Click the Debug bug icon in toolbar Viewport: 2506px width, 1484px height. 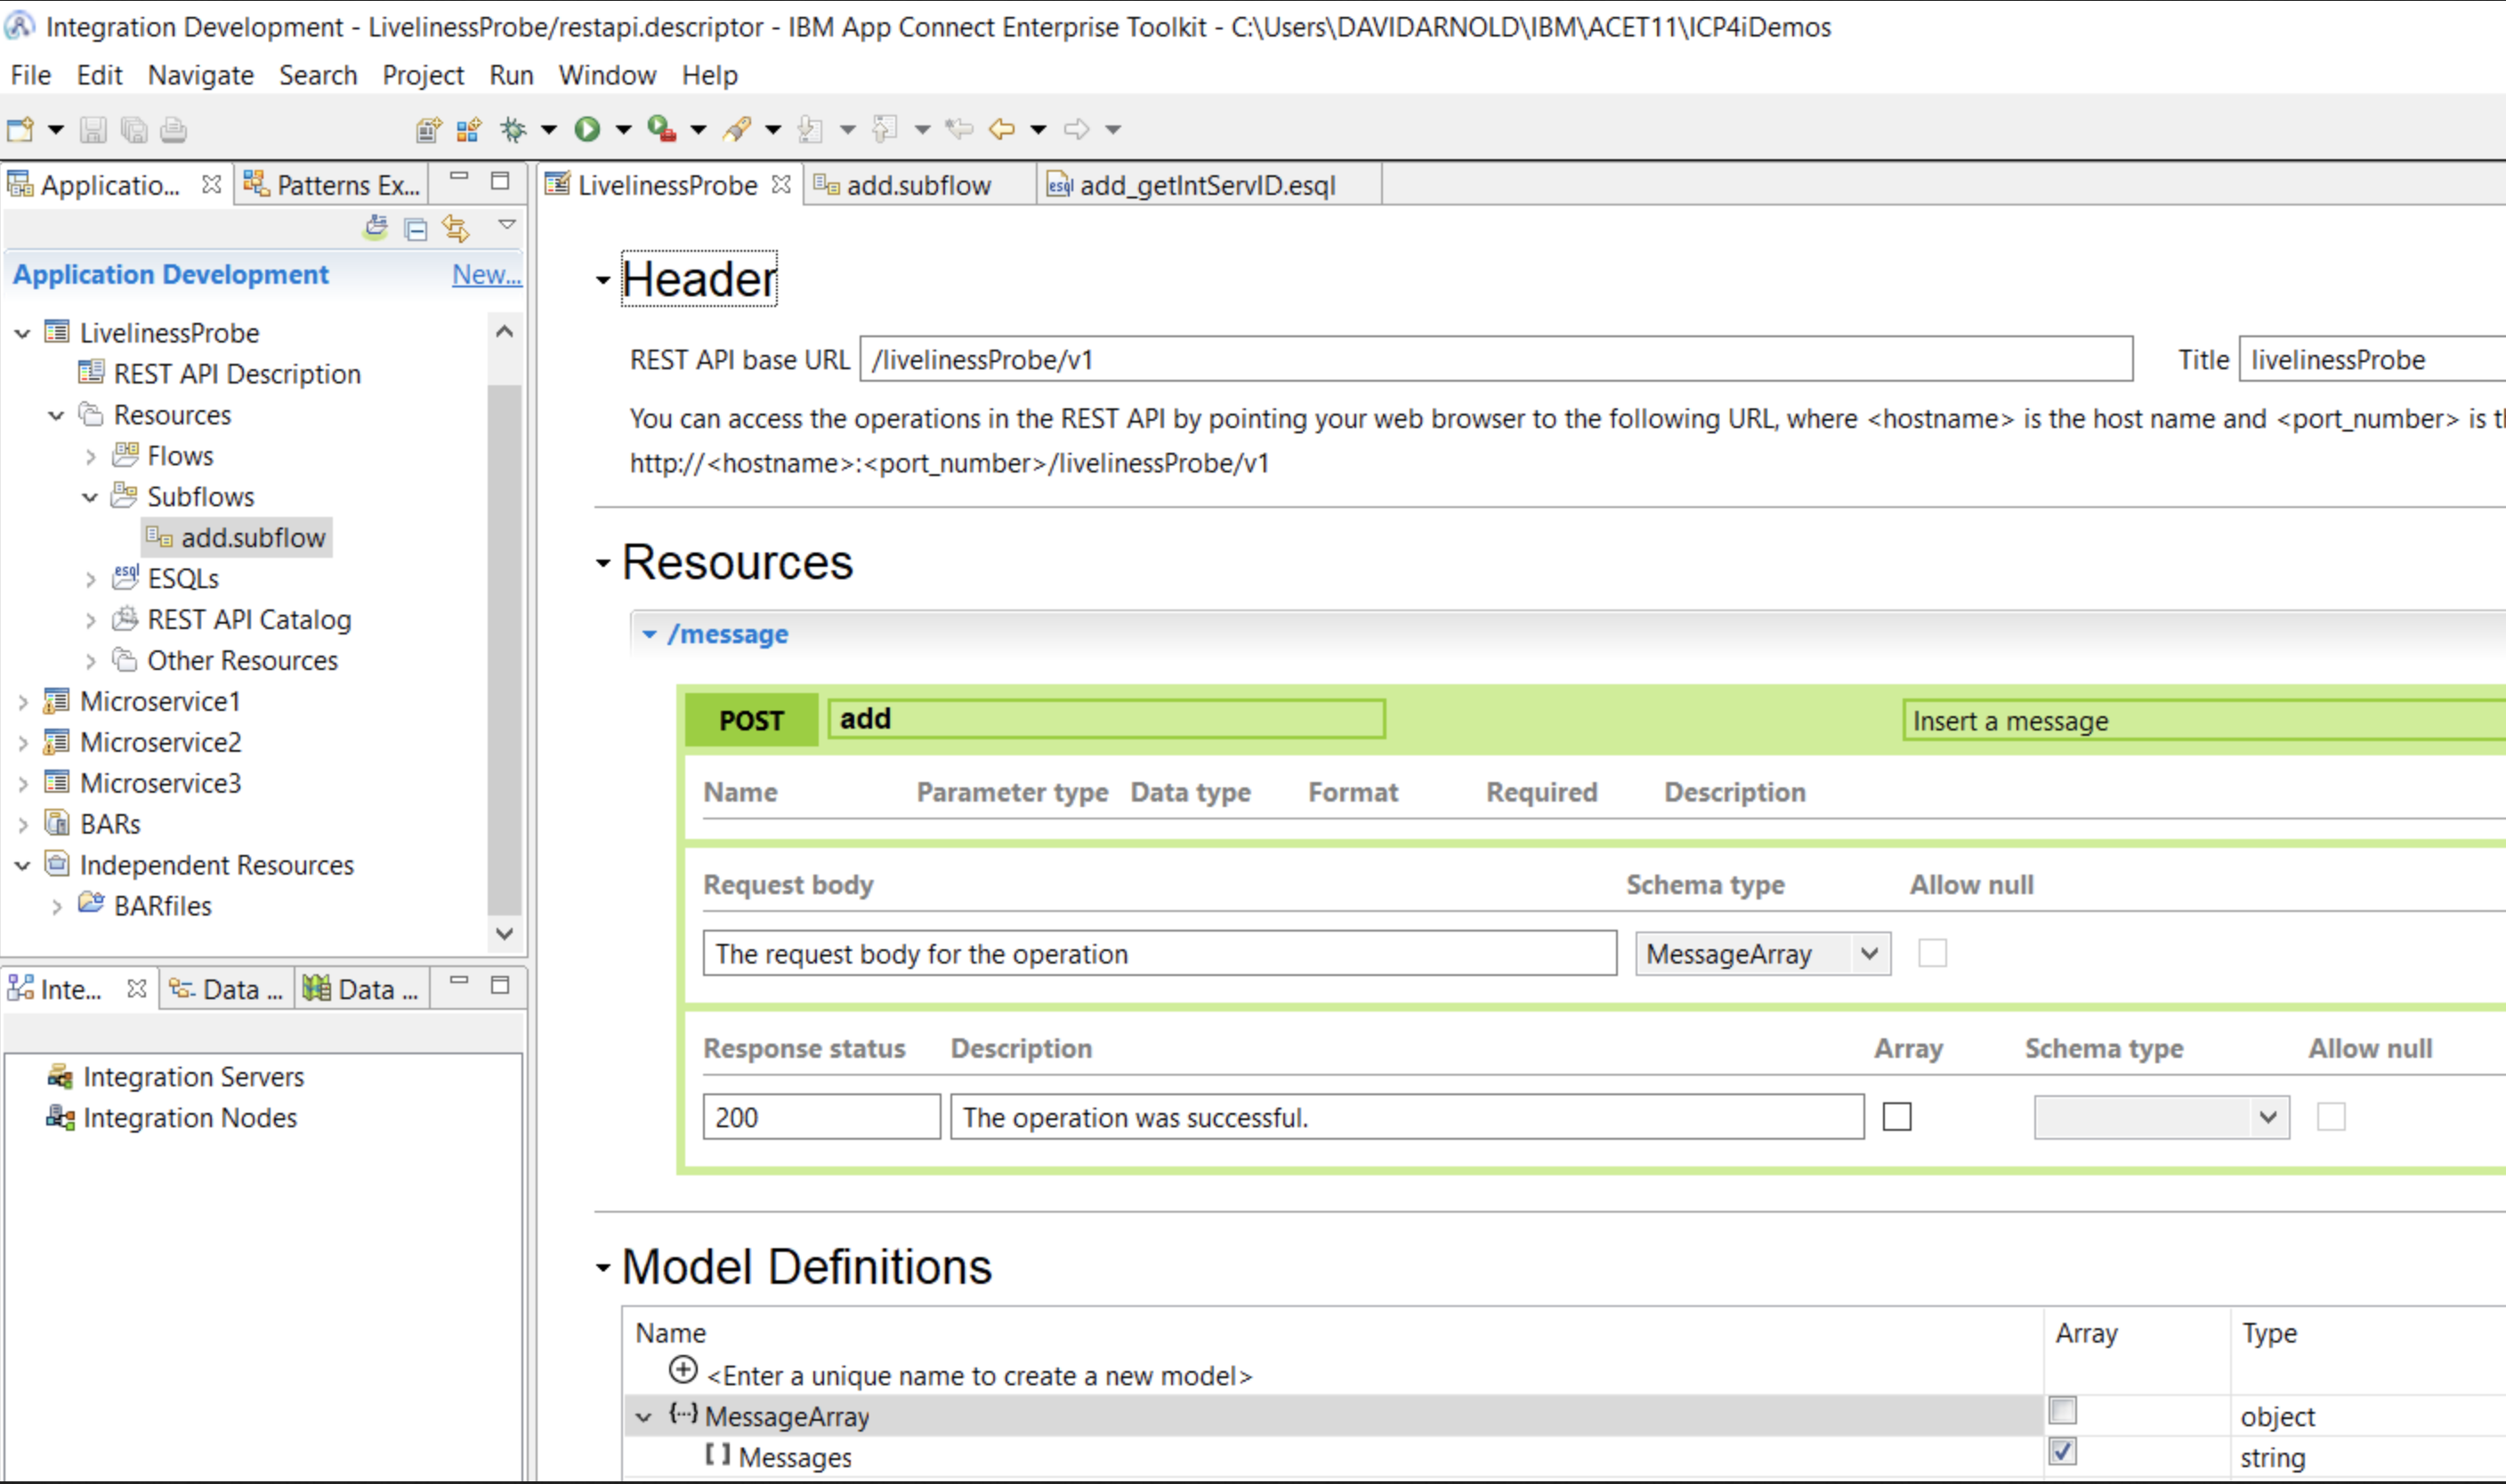(x=513, y=129)
